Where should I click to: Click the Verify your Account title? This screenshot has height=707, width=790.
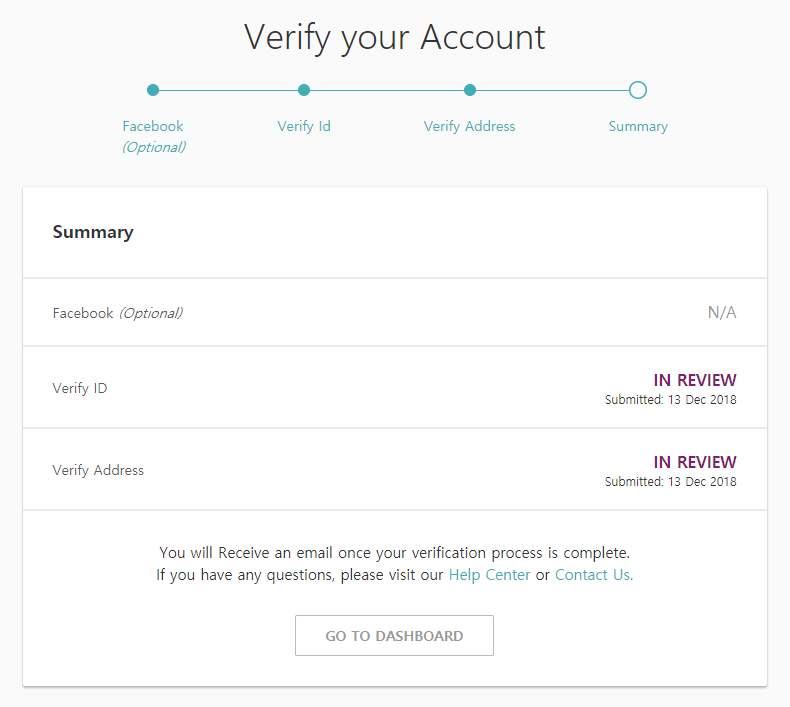[395, 37]
